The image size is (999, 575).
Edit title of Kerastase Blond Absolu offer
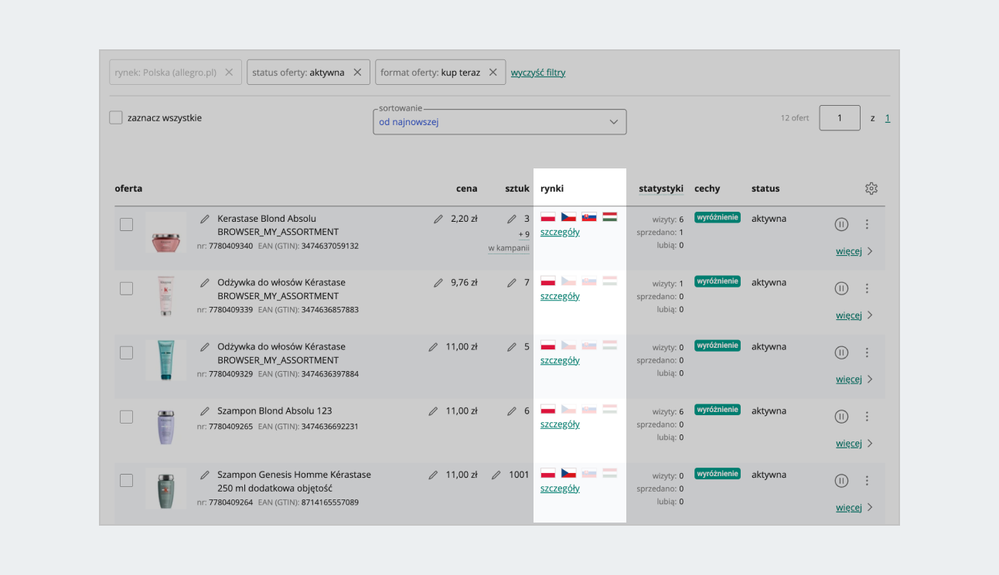[205, 219]
